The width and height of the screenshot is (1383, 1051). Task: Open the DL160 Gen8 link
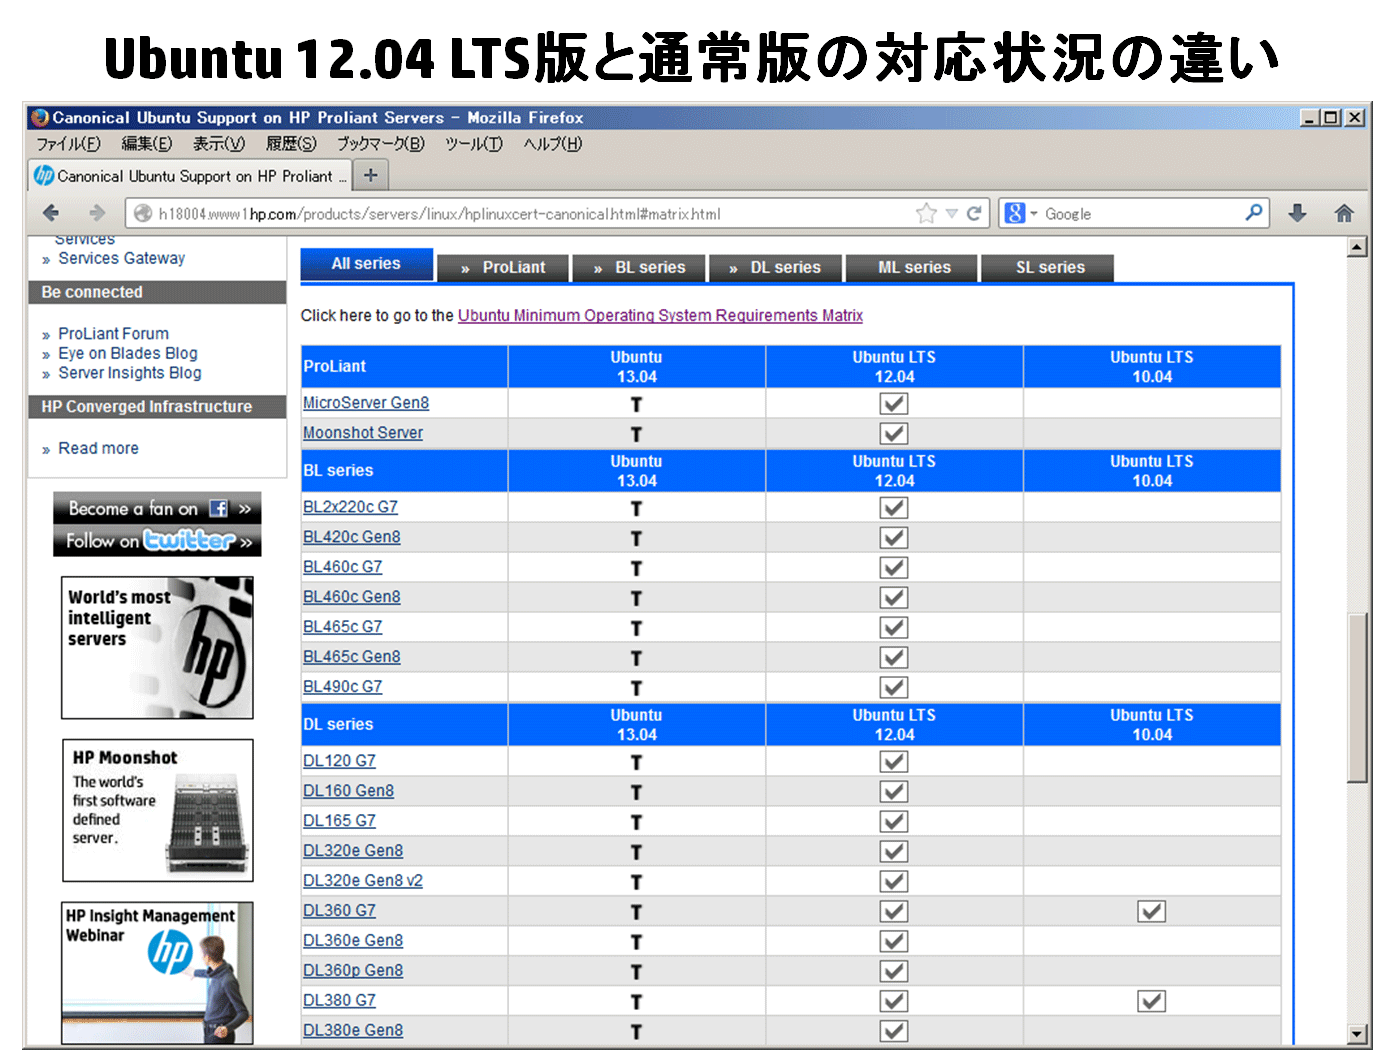click(348, 791)
